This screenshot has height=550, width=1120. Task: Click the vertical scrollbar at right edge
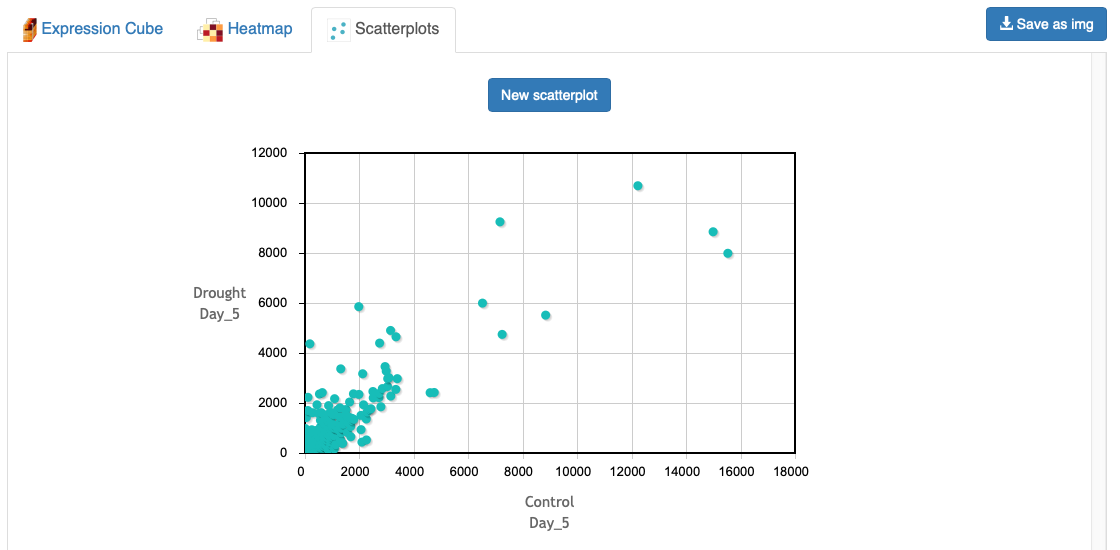click(x=1098, y=300)
